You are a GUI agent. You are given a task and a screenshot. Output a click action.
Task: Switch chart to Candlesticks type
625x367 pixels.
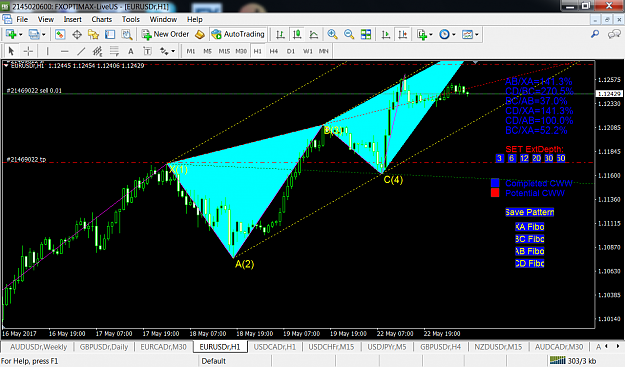point(297,35)
